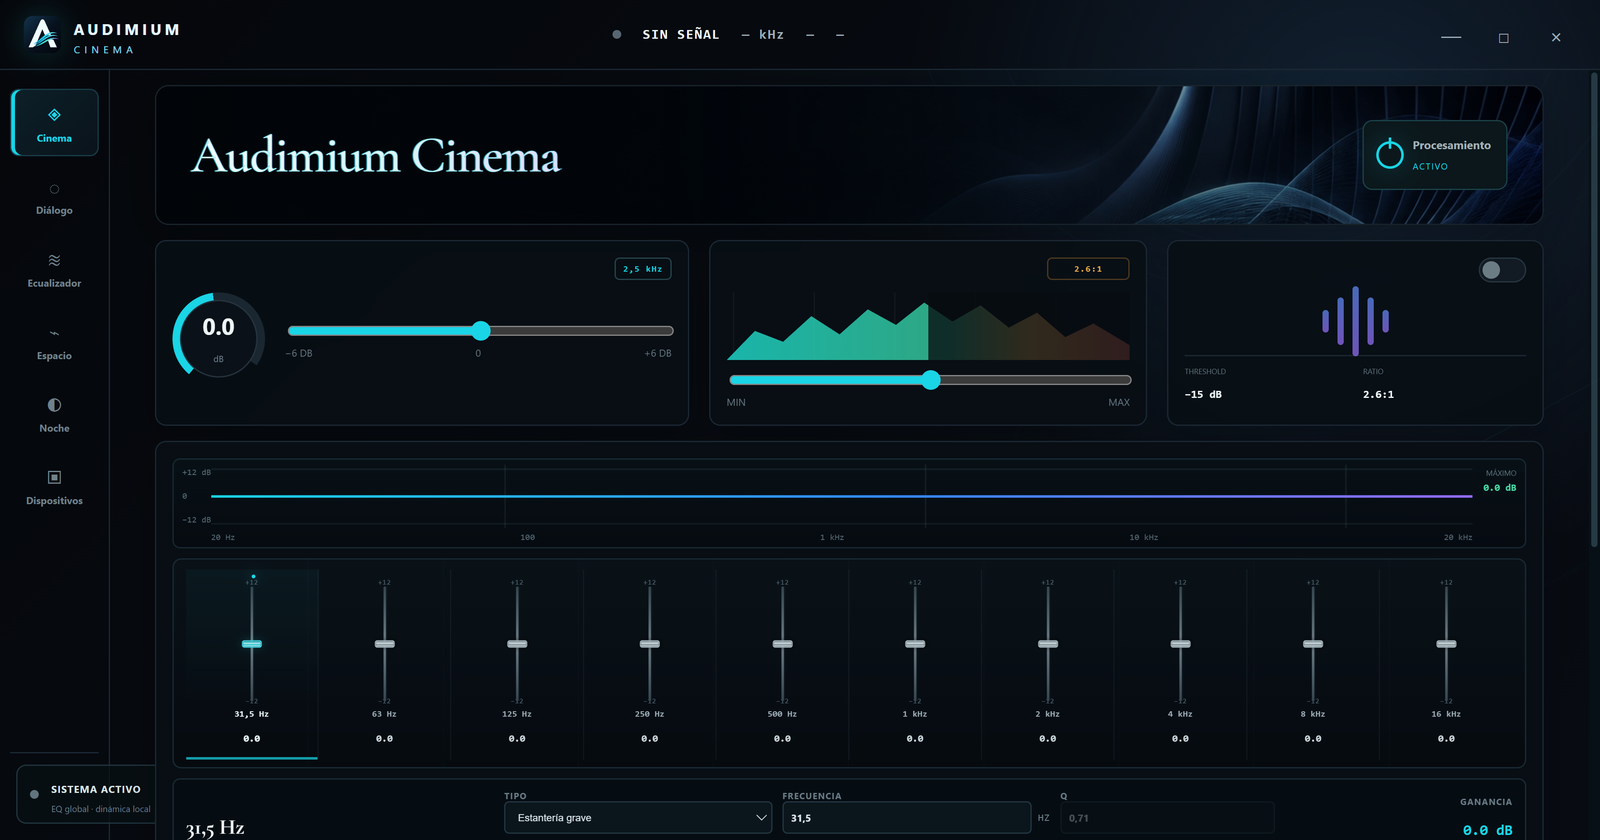Click the SIN SEÑAL status indicator
Viewport: 1600px width, 840px height.
click(666, 35)
